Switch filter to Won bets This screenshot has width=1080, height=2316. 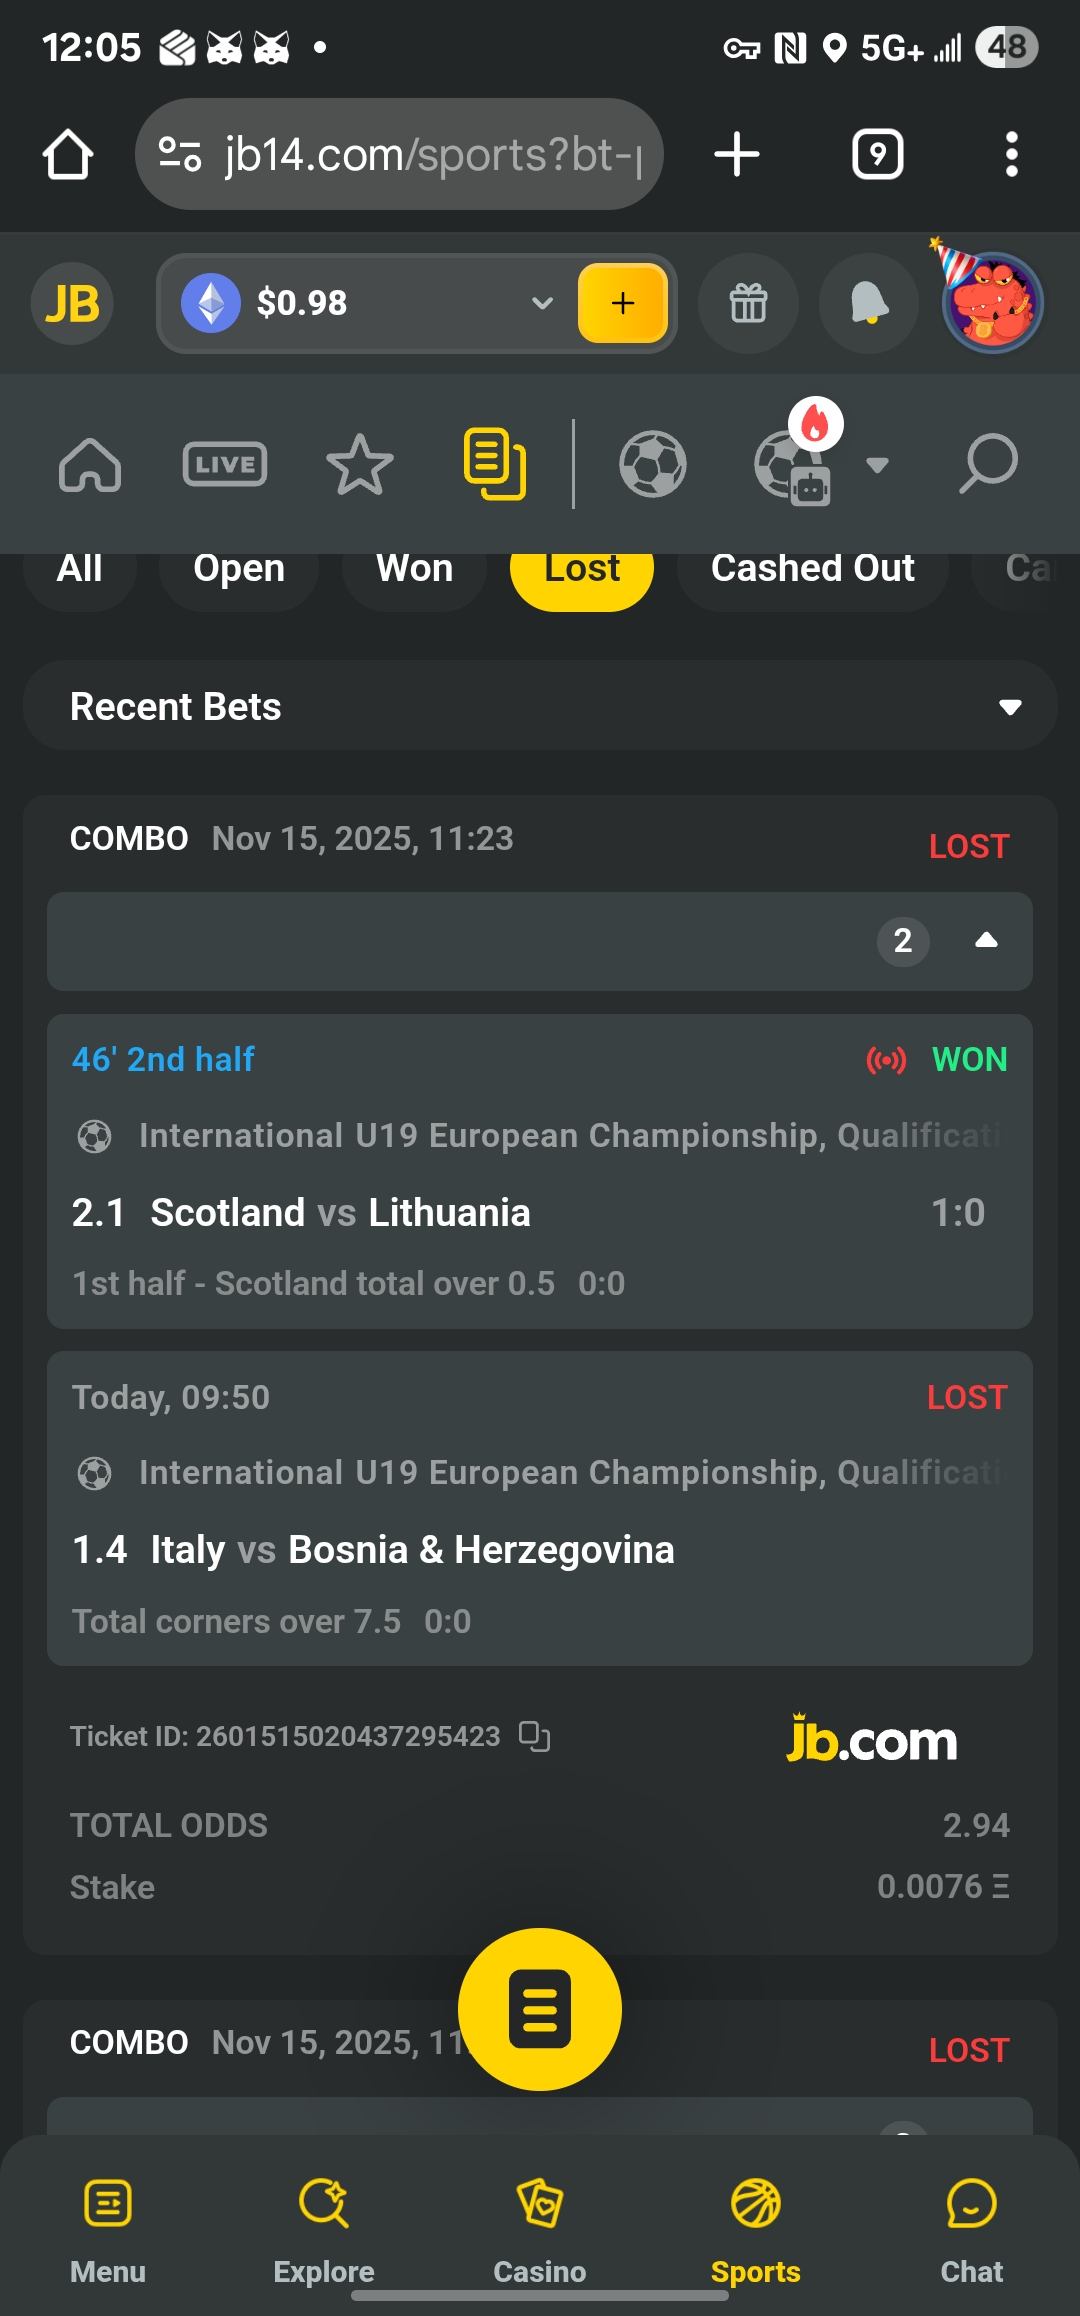[x=414, y=570]
